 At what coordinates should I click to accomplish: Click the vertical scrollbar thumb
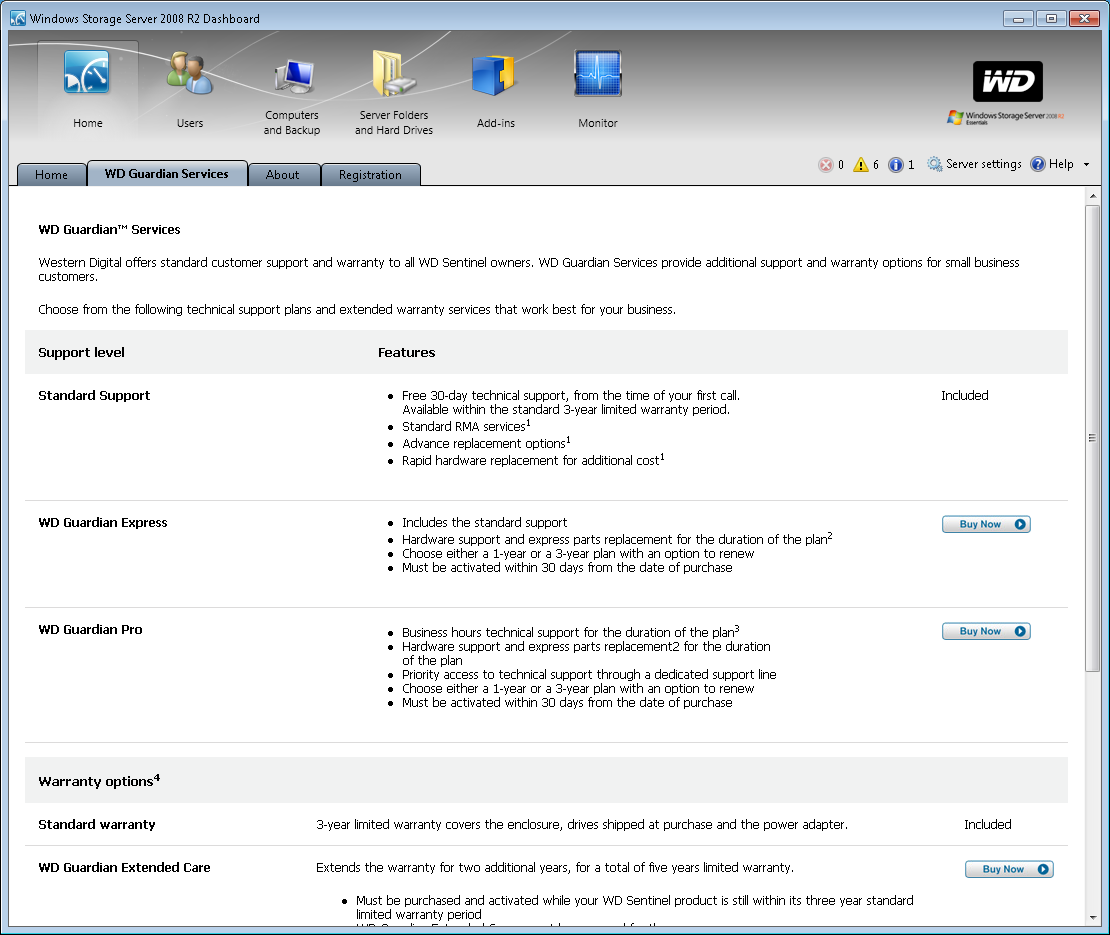coord(1092,438)
